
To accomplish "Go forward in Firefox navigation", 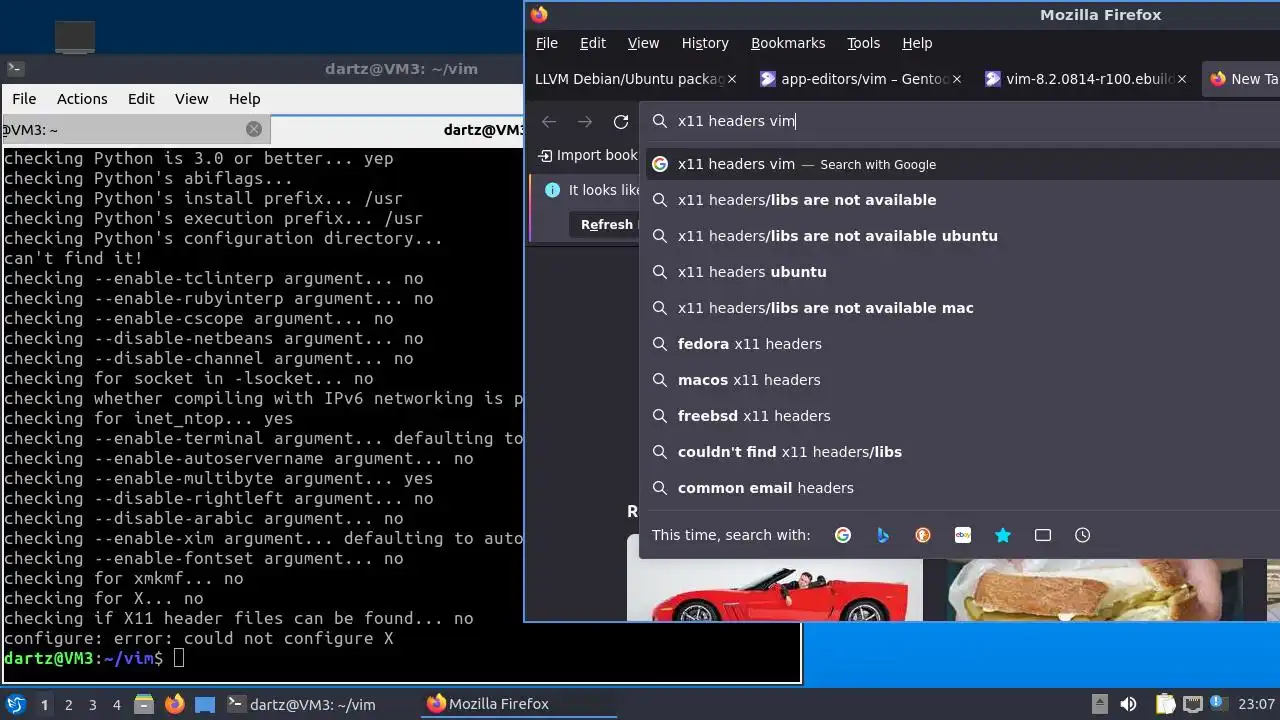I will [585, 121].
